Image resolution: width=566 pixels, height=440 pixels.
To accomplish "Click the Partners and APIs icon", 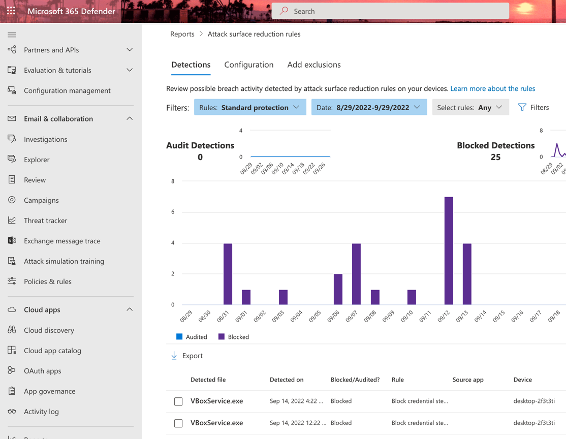I will pyautogui.click(x=12, y=49).
